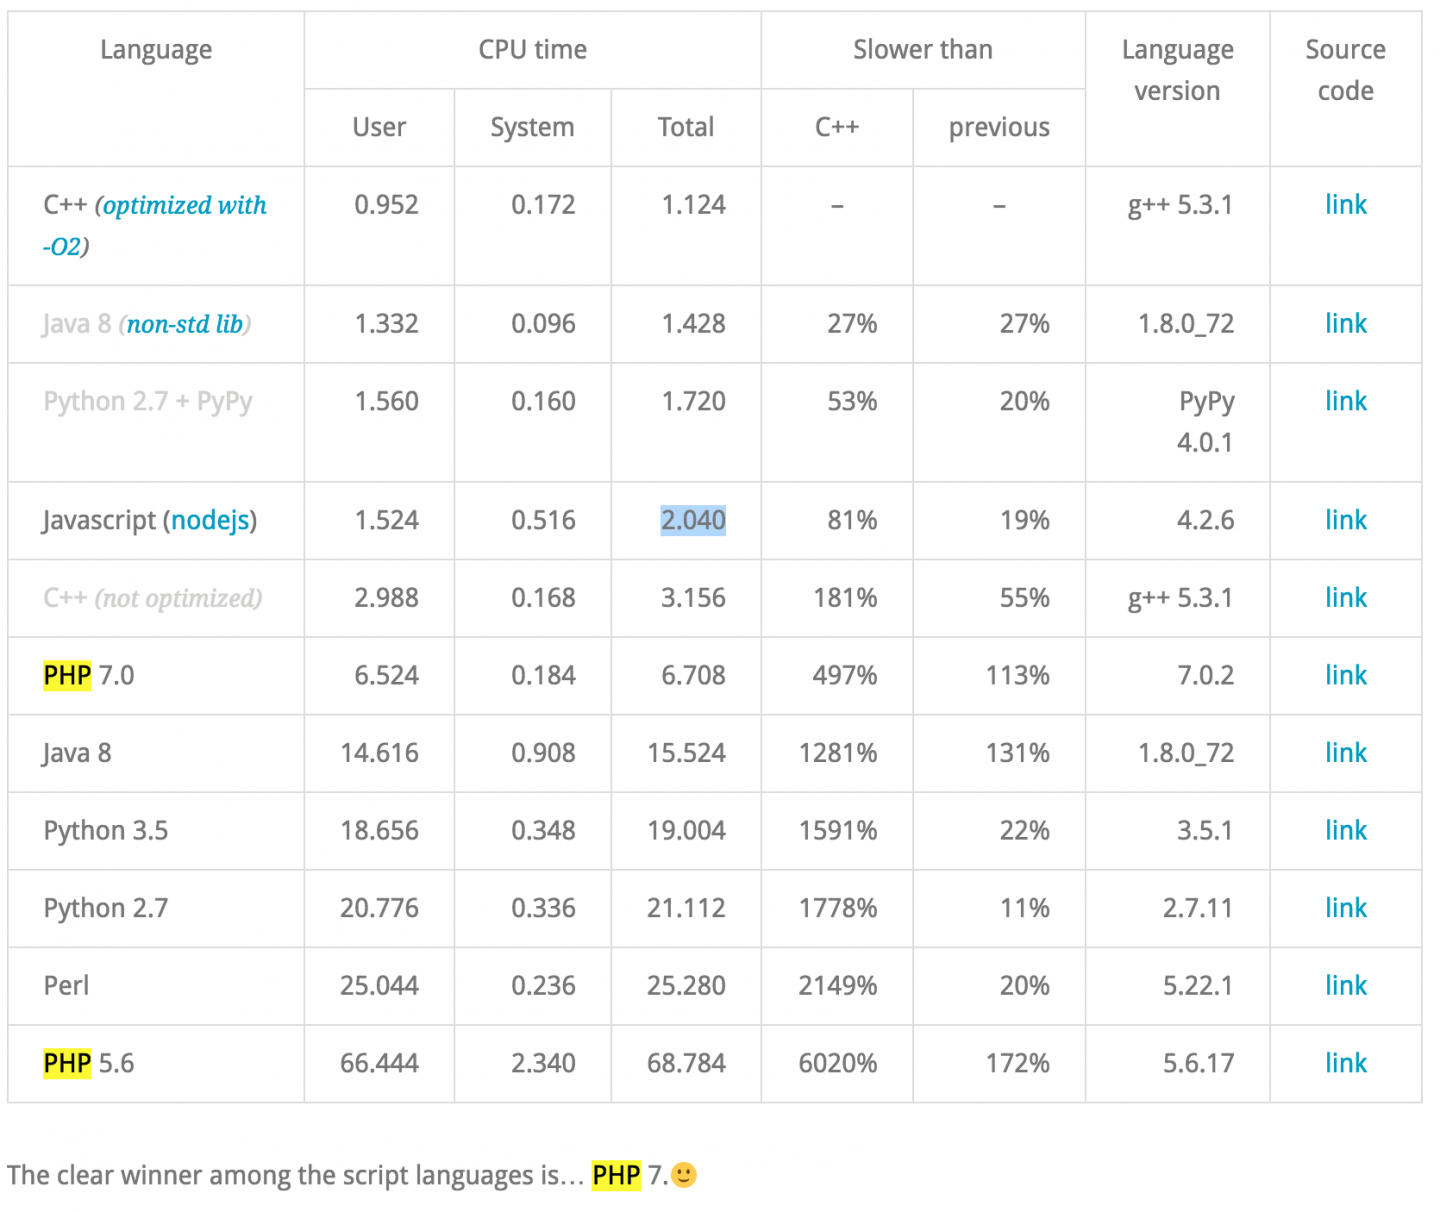Open source link for C++ not optimized
1440x1212 pixels.
coord(1345,598)
